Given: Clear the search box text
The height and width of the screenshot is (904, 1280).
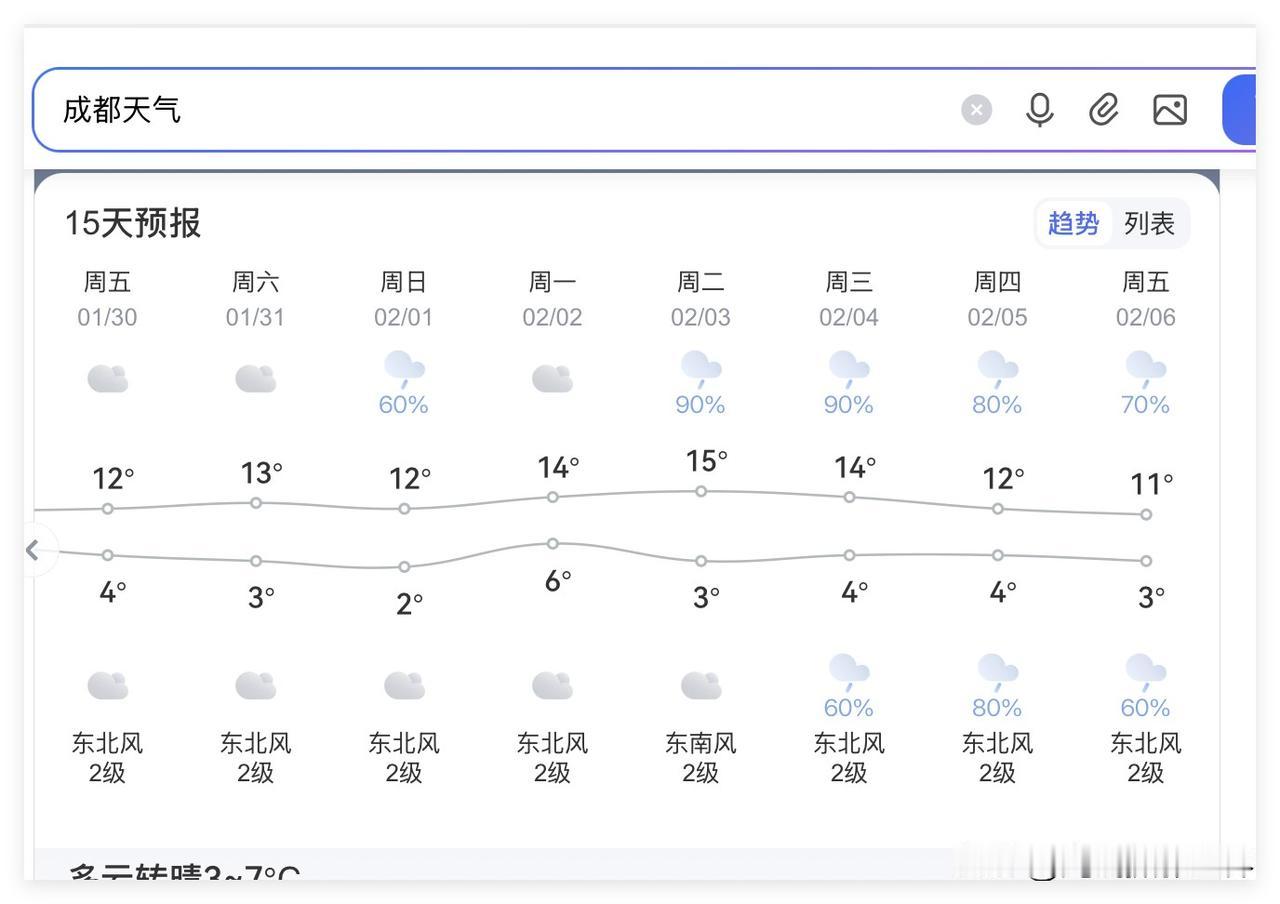Looking at the screenshot, I should coord(977,109).
